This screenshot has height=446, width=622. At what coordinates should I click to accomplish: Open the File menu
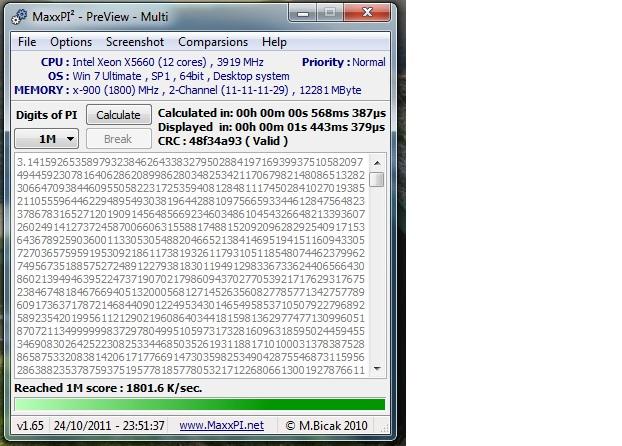27,42
